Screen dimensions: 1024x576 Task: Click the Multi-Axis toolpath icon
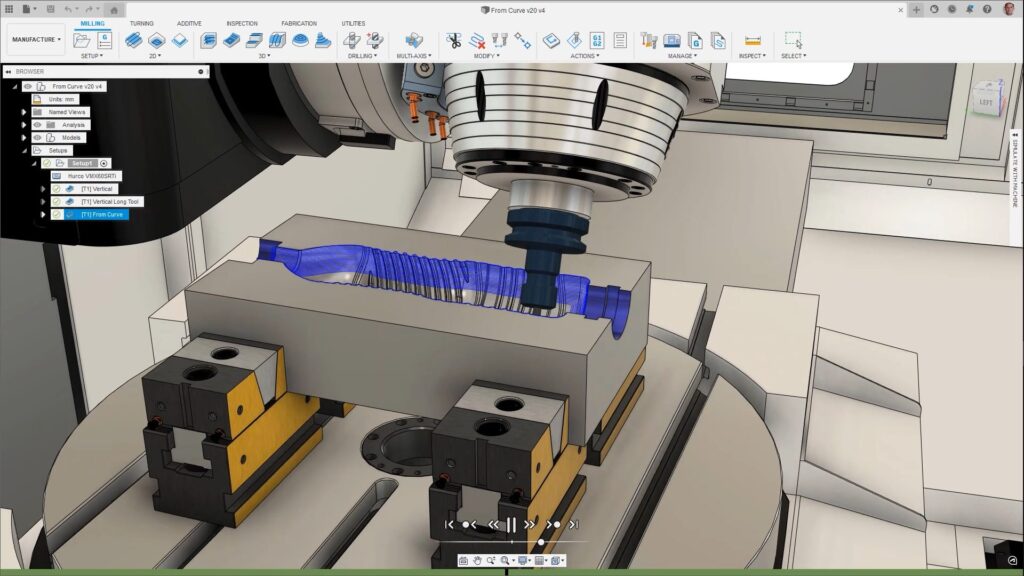[414, 40]
